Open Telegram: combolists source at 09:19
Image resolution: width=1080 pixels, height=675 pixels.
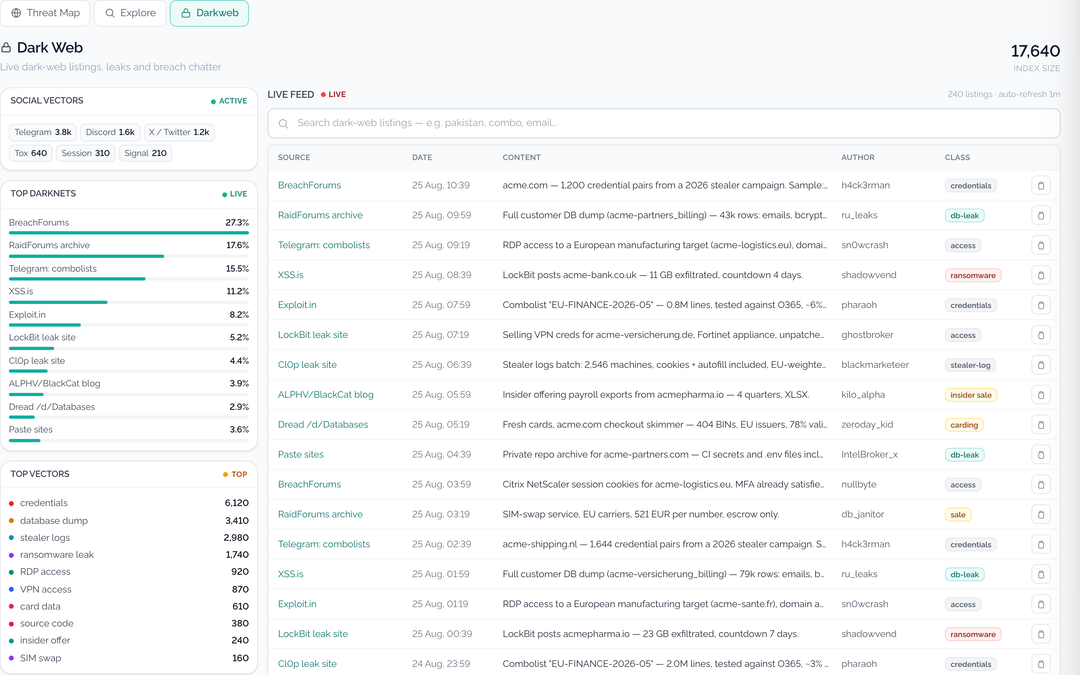click(x=324, y=245)
